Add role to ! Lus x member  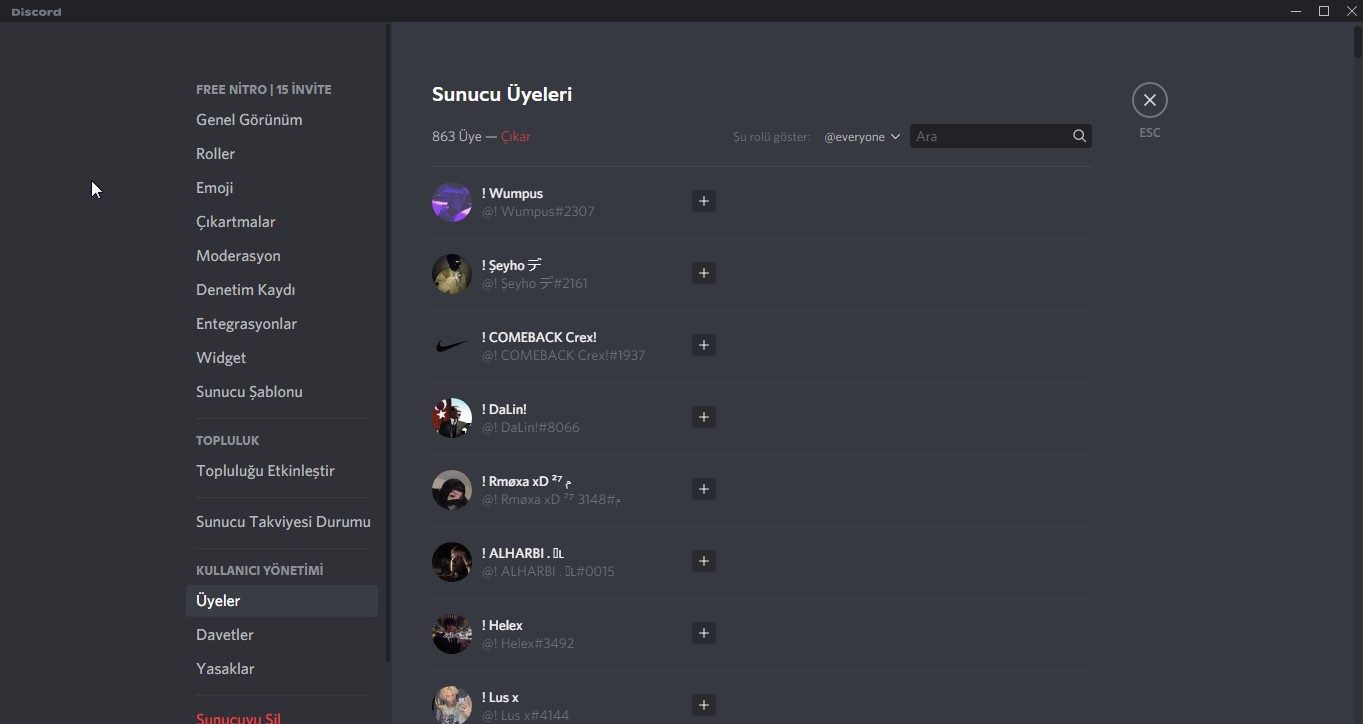click(x=704, y=705)
